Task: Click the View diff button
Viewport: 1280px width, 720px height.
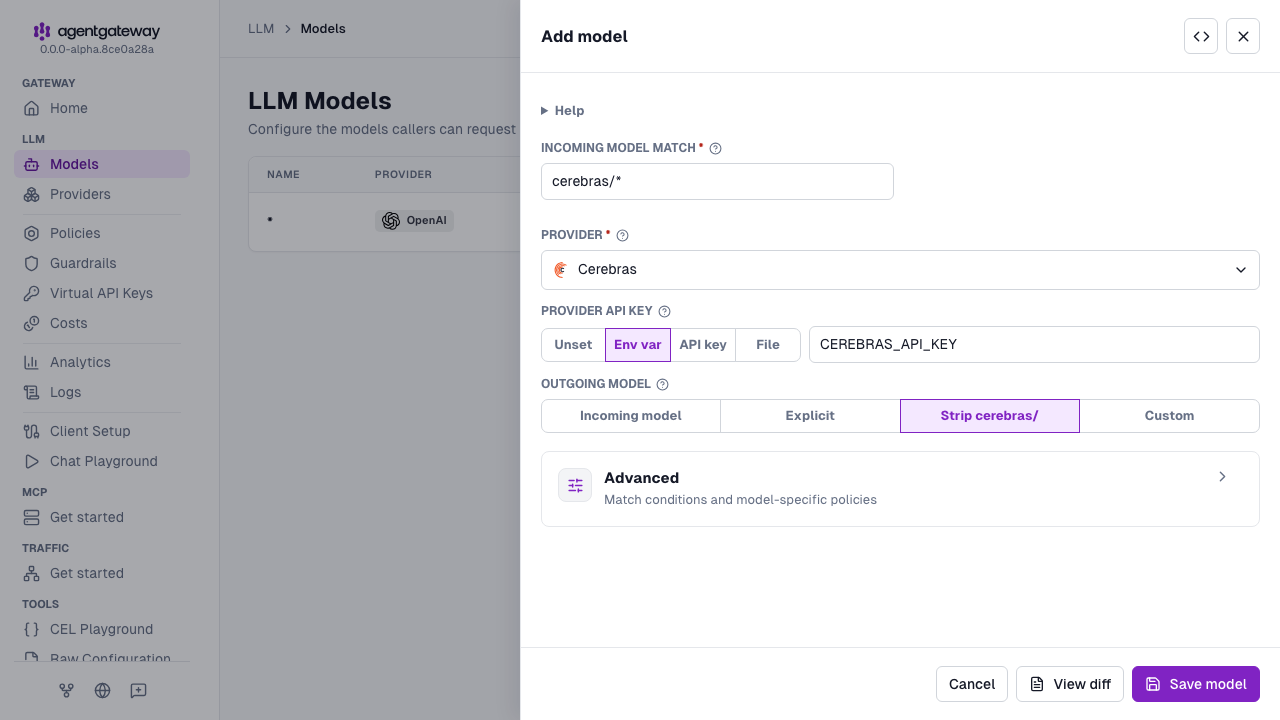Action: [1070, 684]
